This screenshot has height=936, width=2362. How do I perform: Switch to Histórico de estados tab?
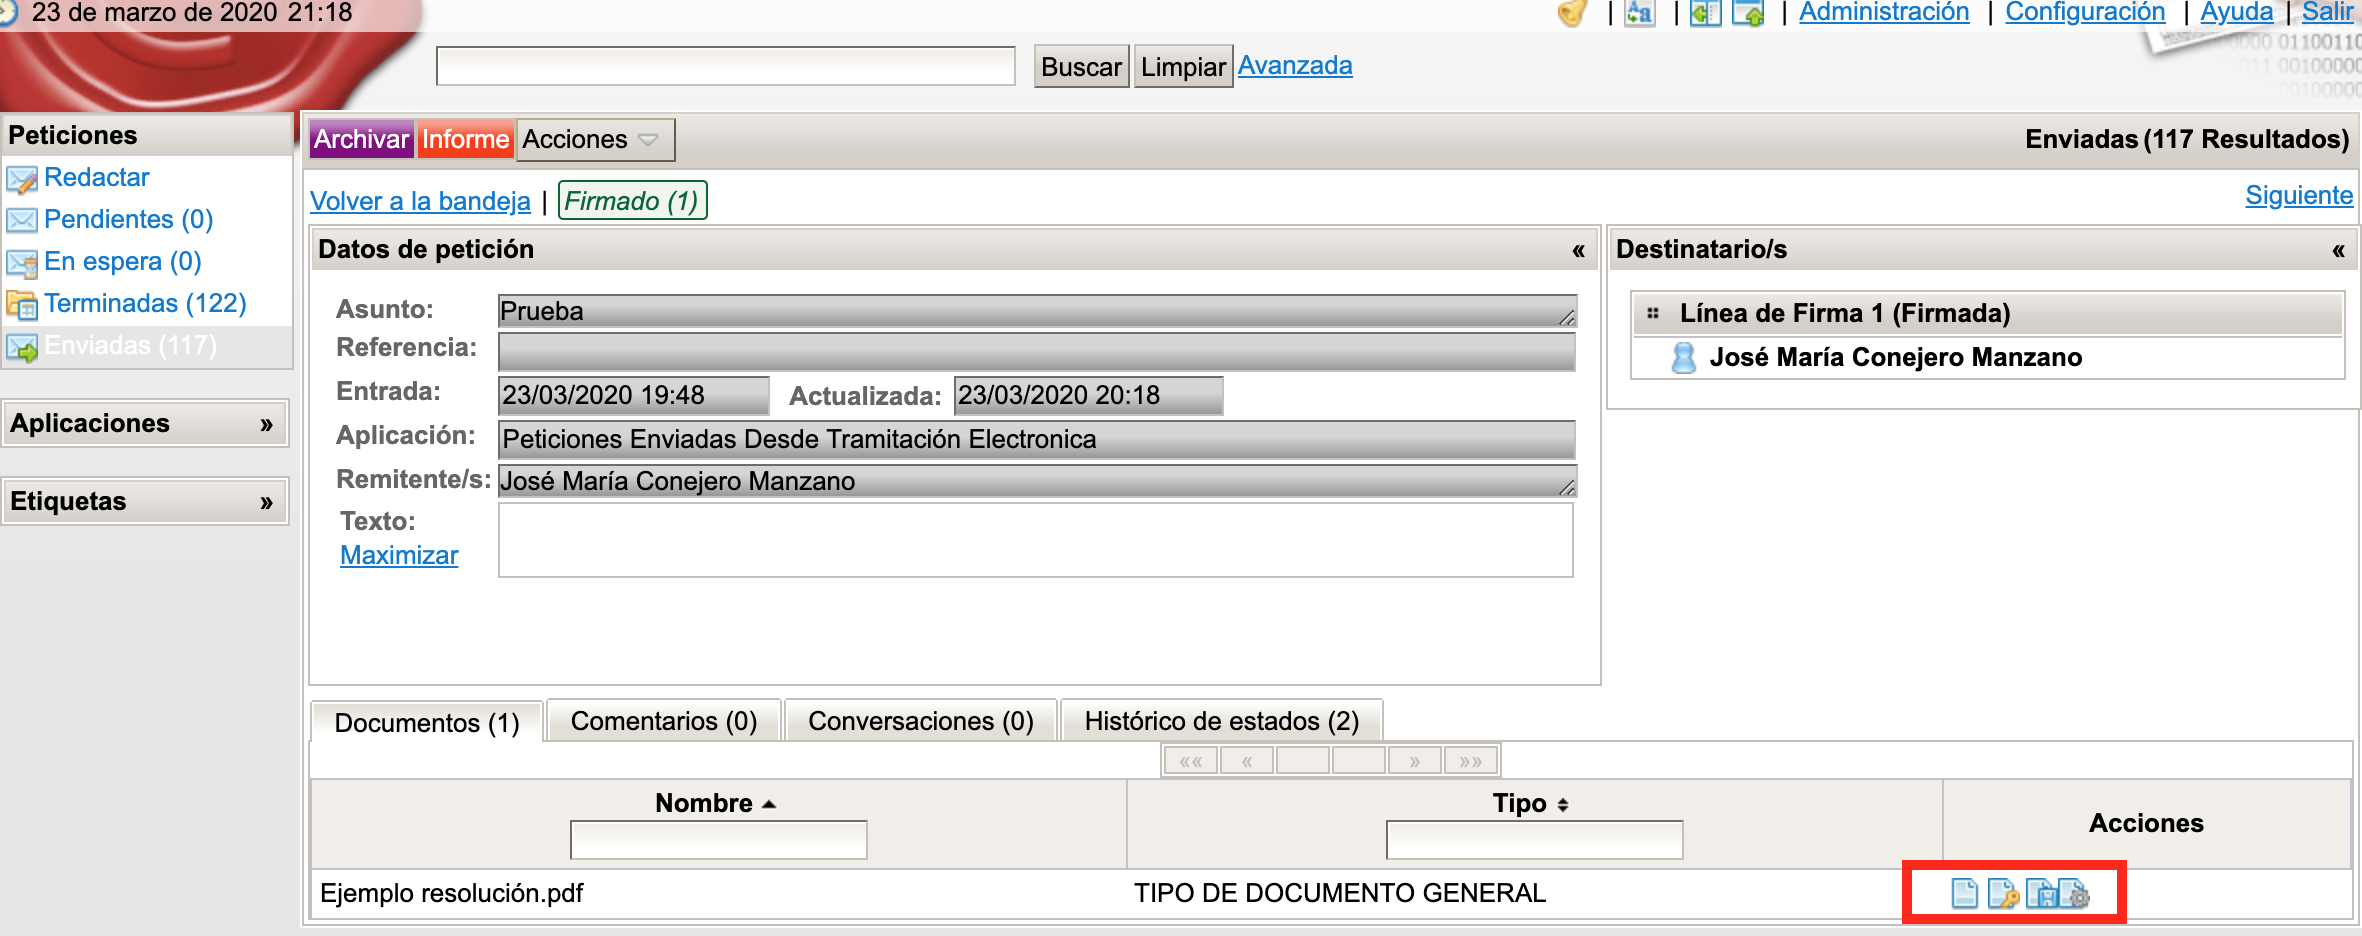[x=1221, y=721]
